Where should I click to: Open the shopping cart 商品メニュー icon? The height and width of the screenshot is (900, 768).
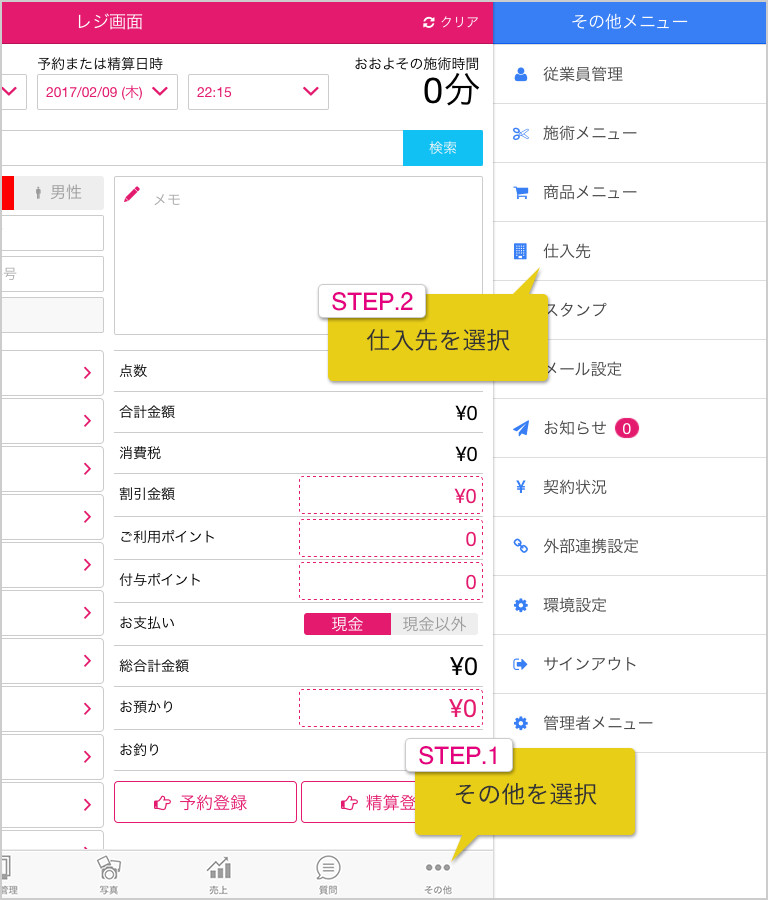tap(521, 193)
